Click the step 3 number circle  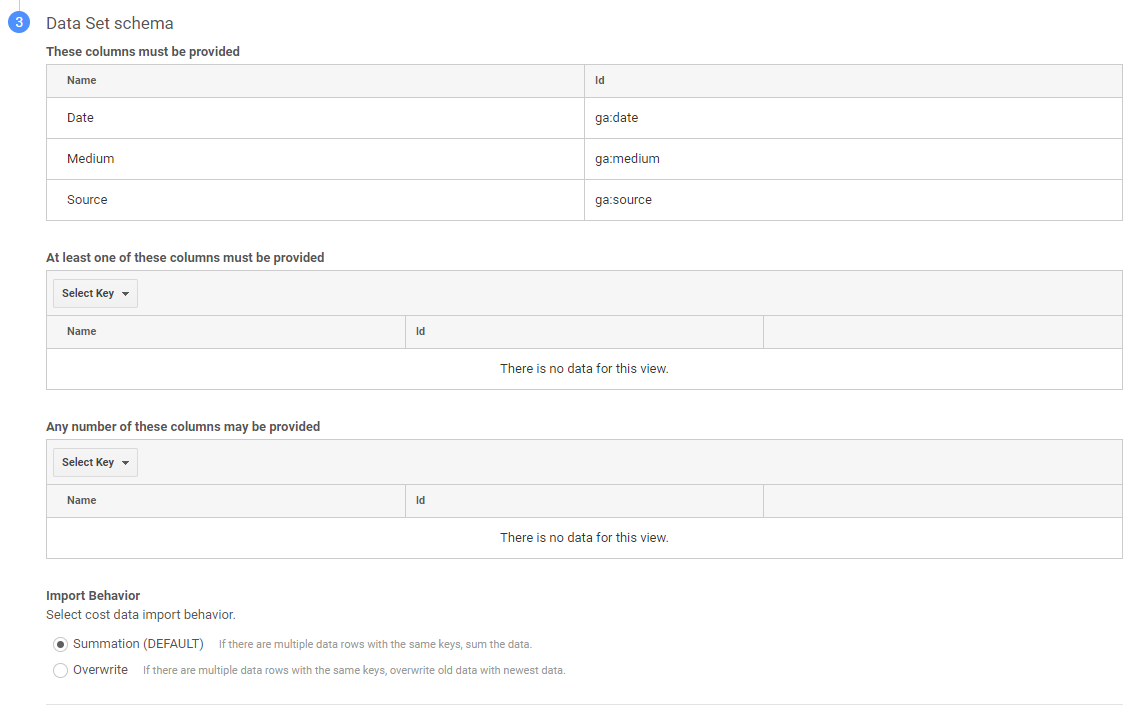pos(20,23)
